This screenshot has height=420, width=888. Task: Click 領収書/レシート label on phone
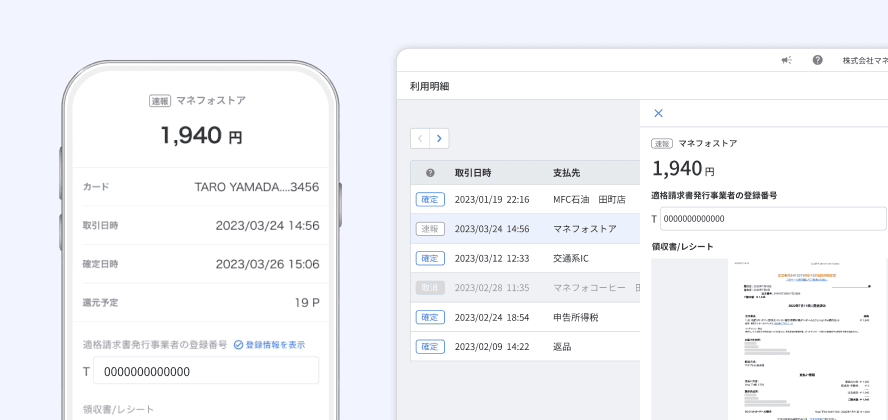coord(118,409)
